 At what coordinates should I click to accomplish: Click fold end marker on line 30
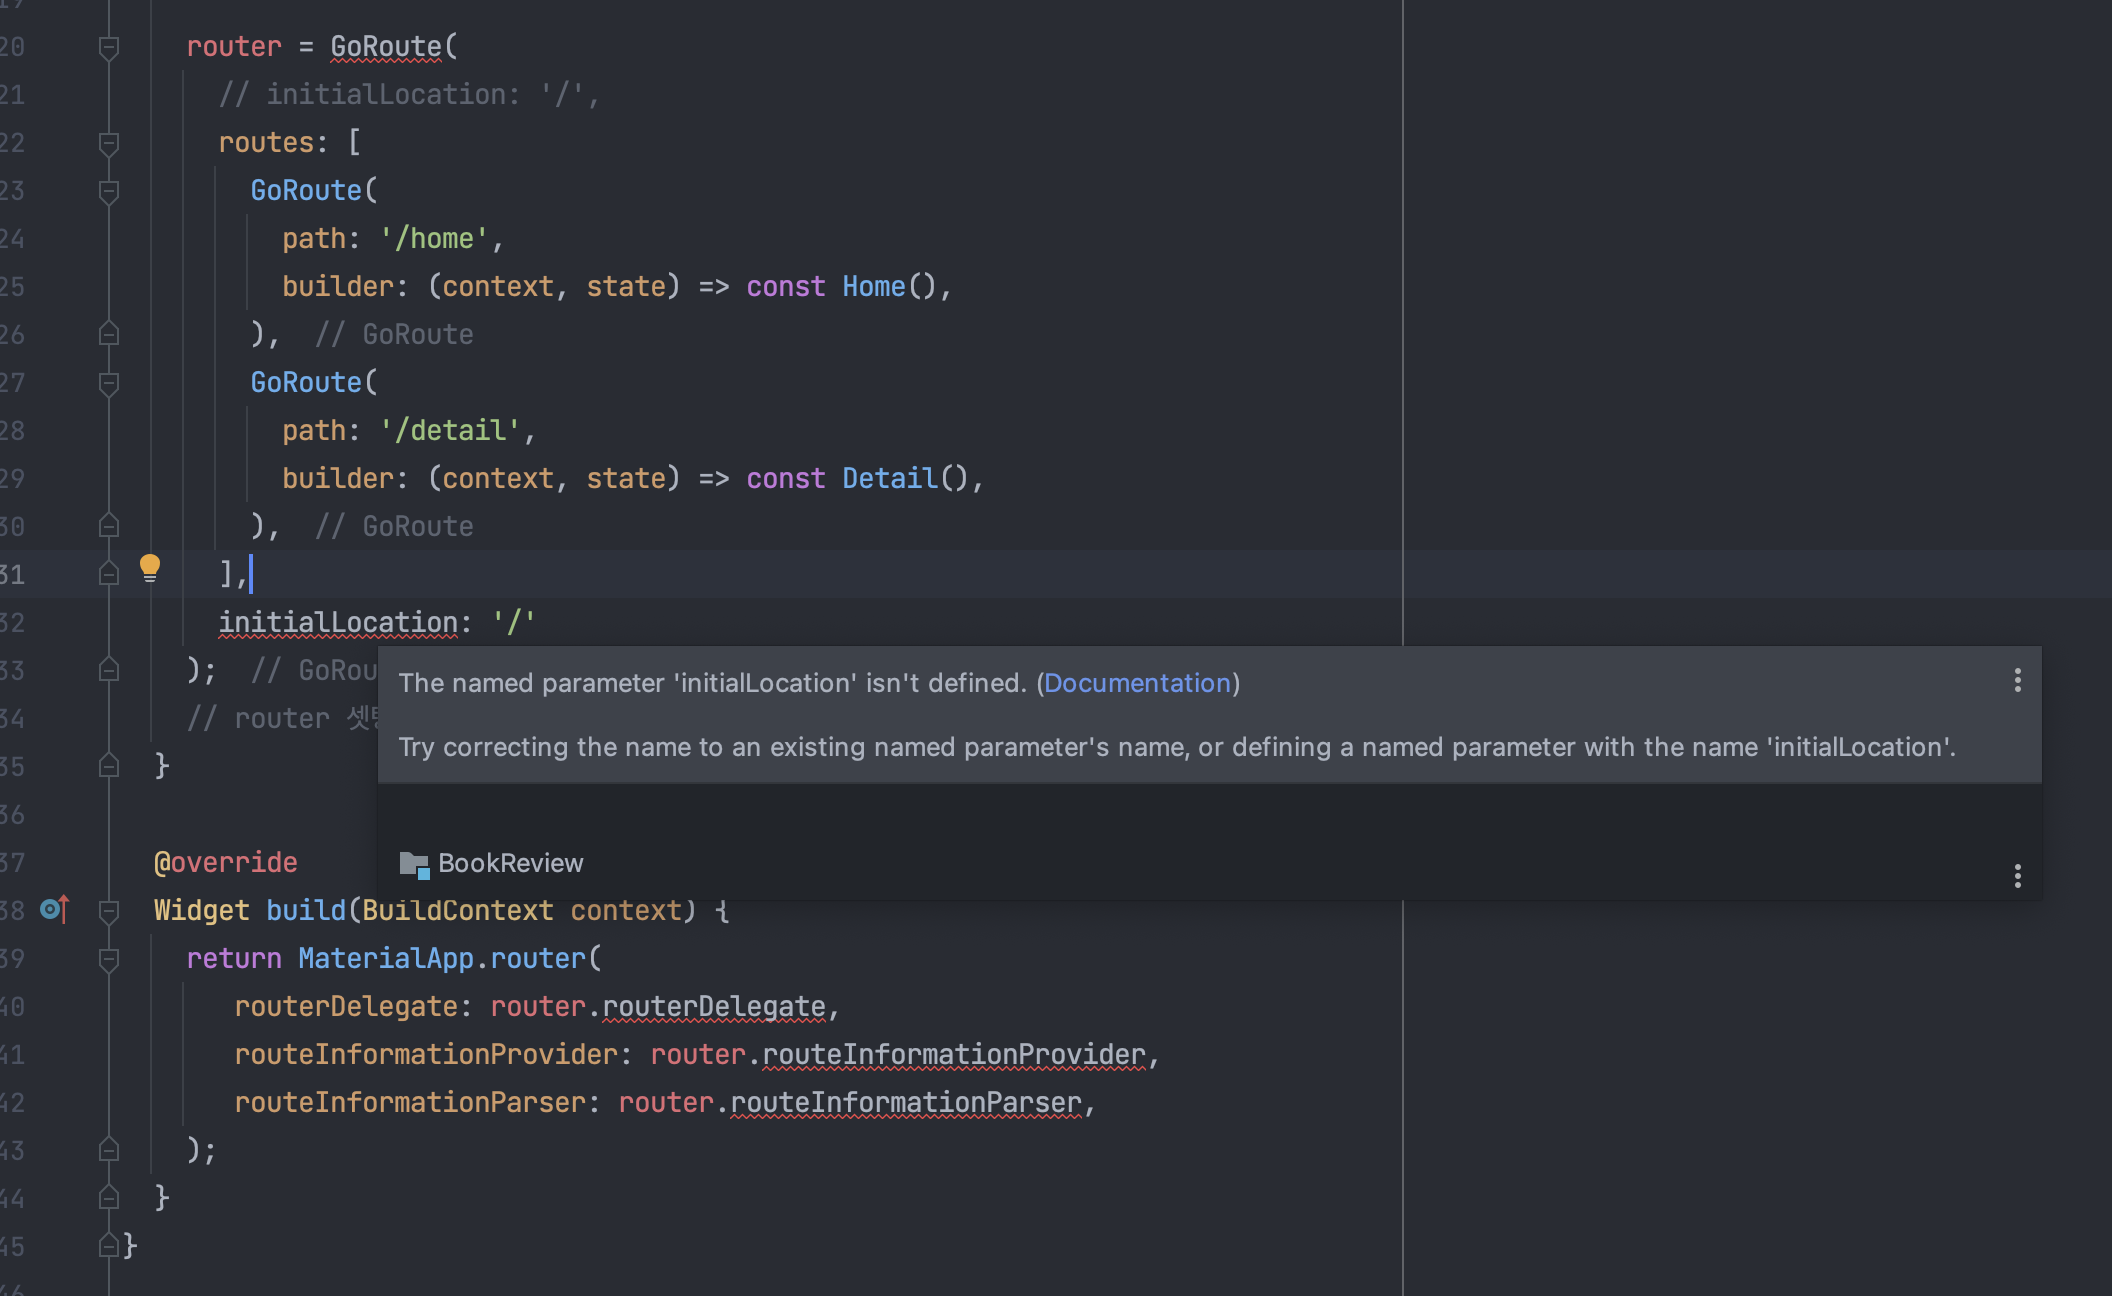click(x=109, y=526)
